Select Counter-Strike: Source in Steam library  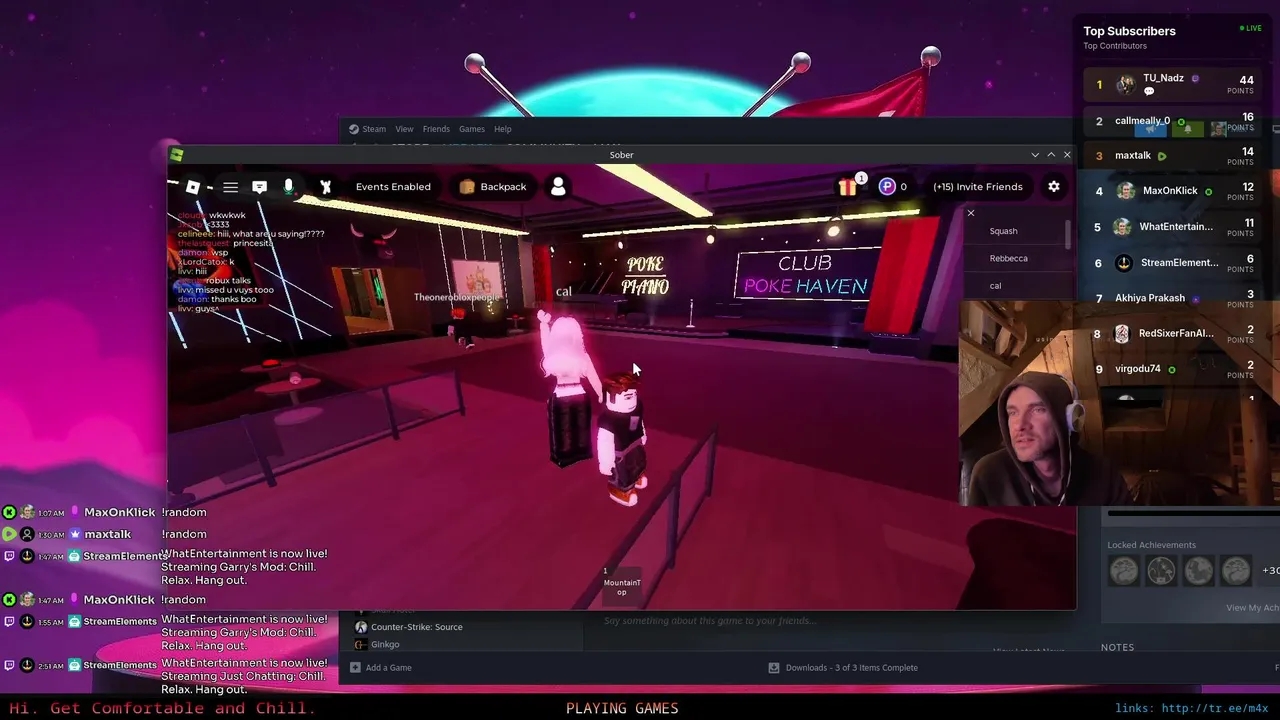pos(416,627)
